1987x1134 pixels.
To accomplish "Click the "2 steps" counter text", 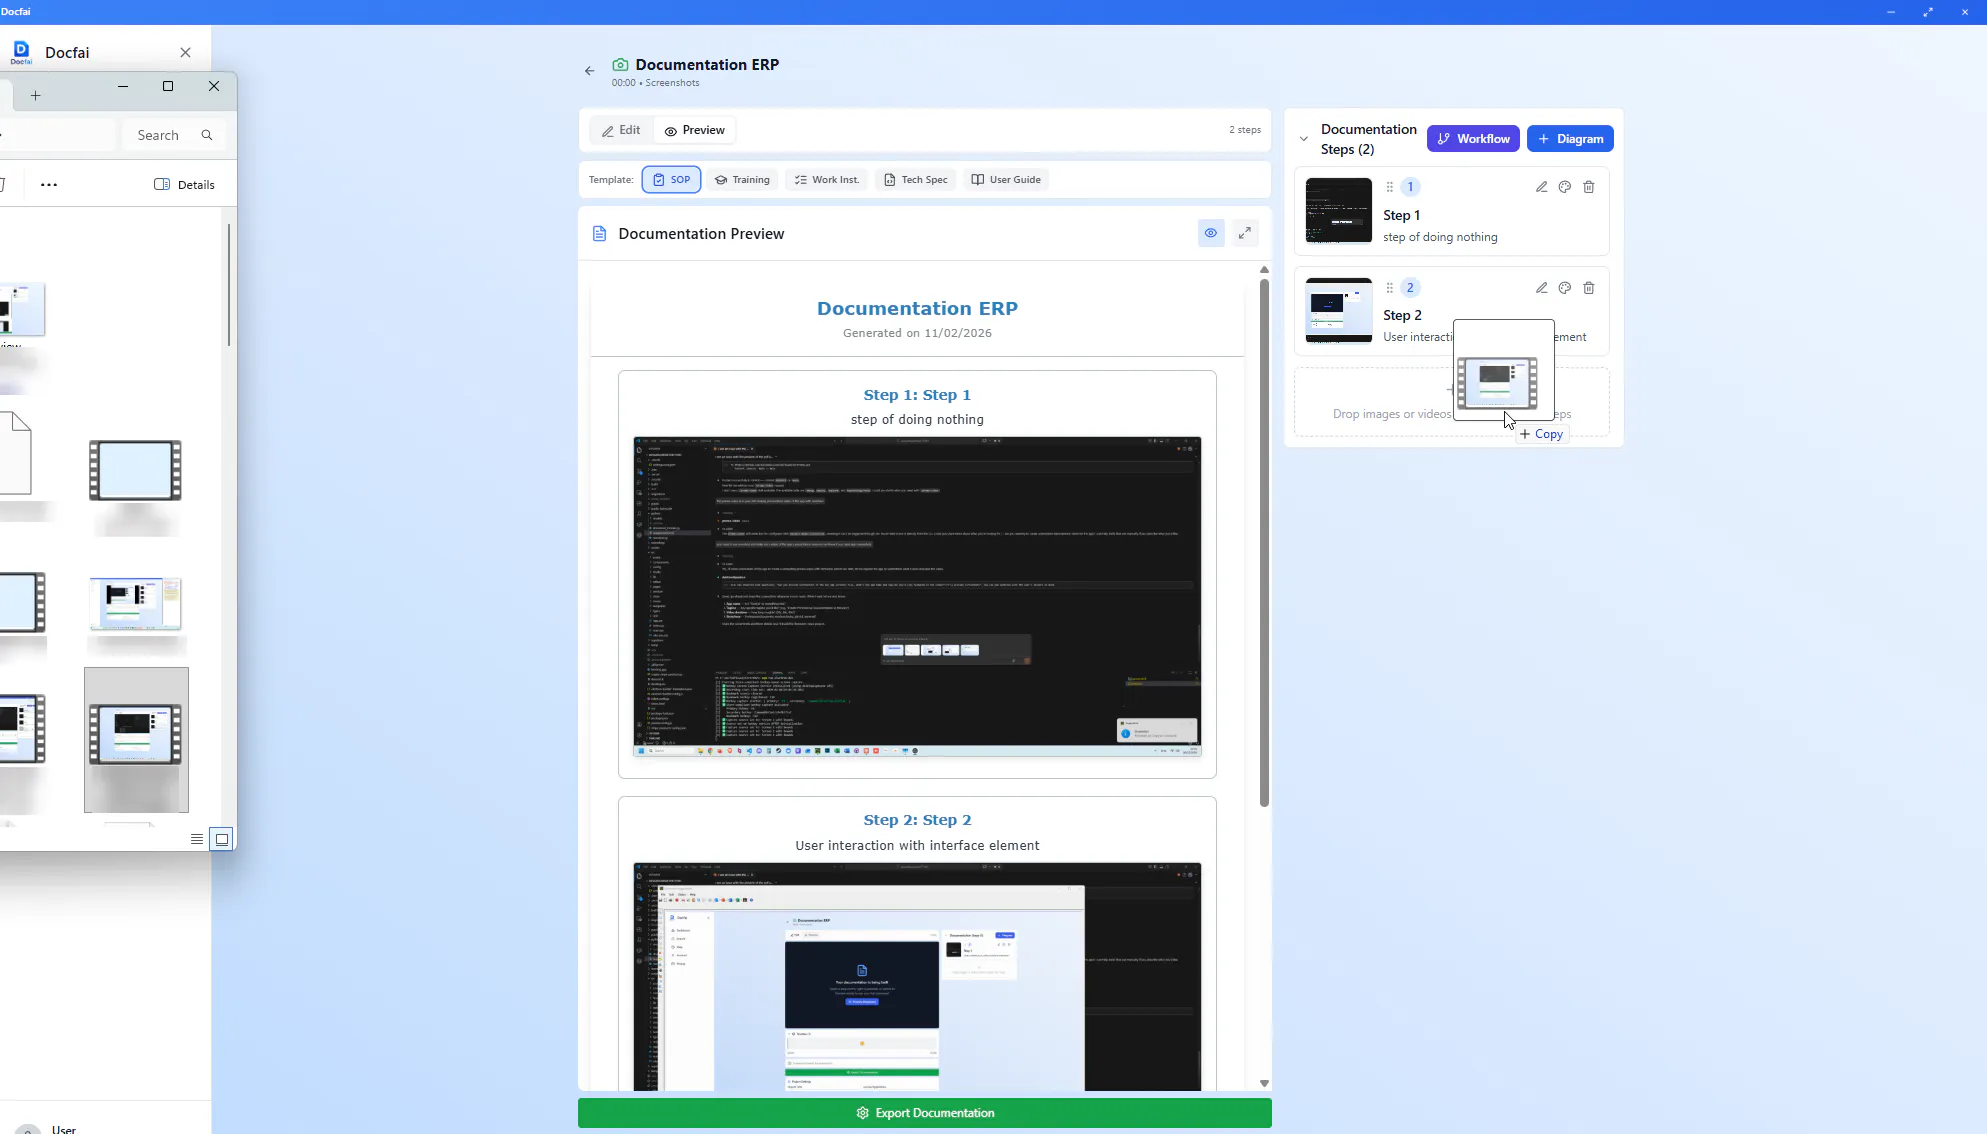I will (1245, 130).
